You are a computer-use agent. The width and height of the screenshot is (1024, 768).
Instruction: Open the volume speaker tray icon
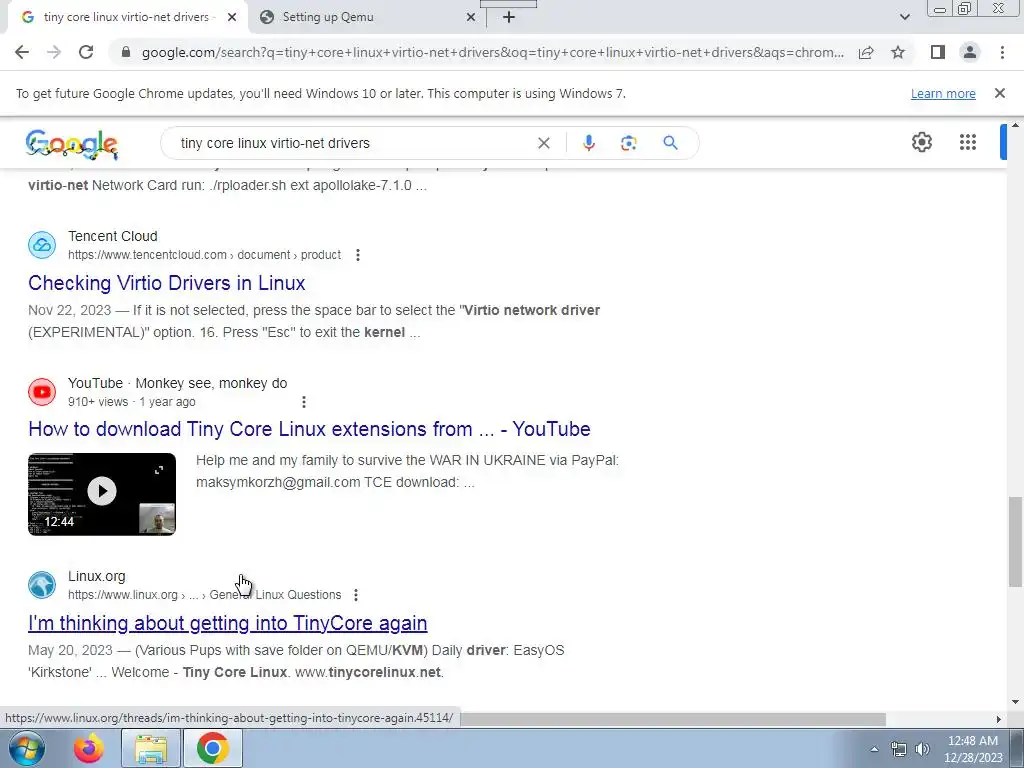coord(922,749)
